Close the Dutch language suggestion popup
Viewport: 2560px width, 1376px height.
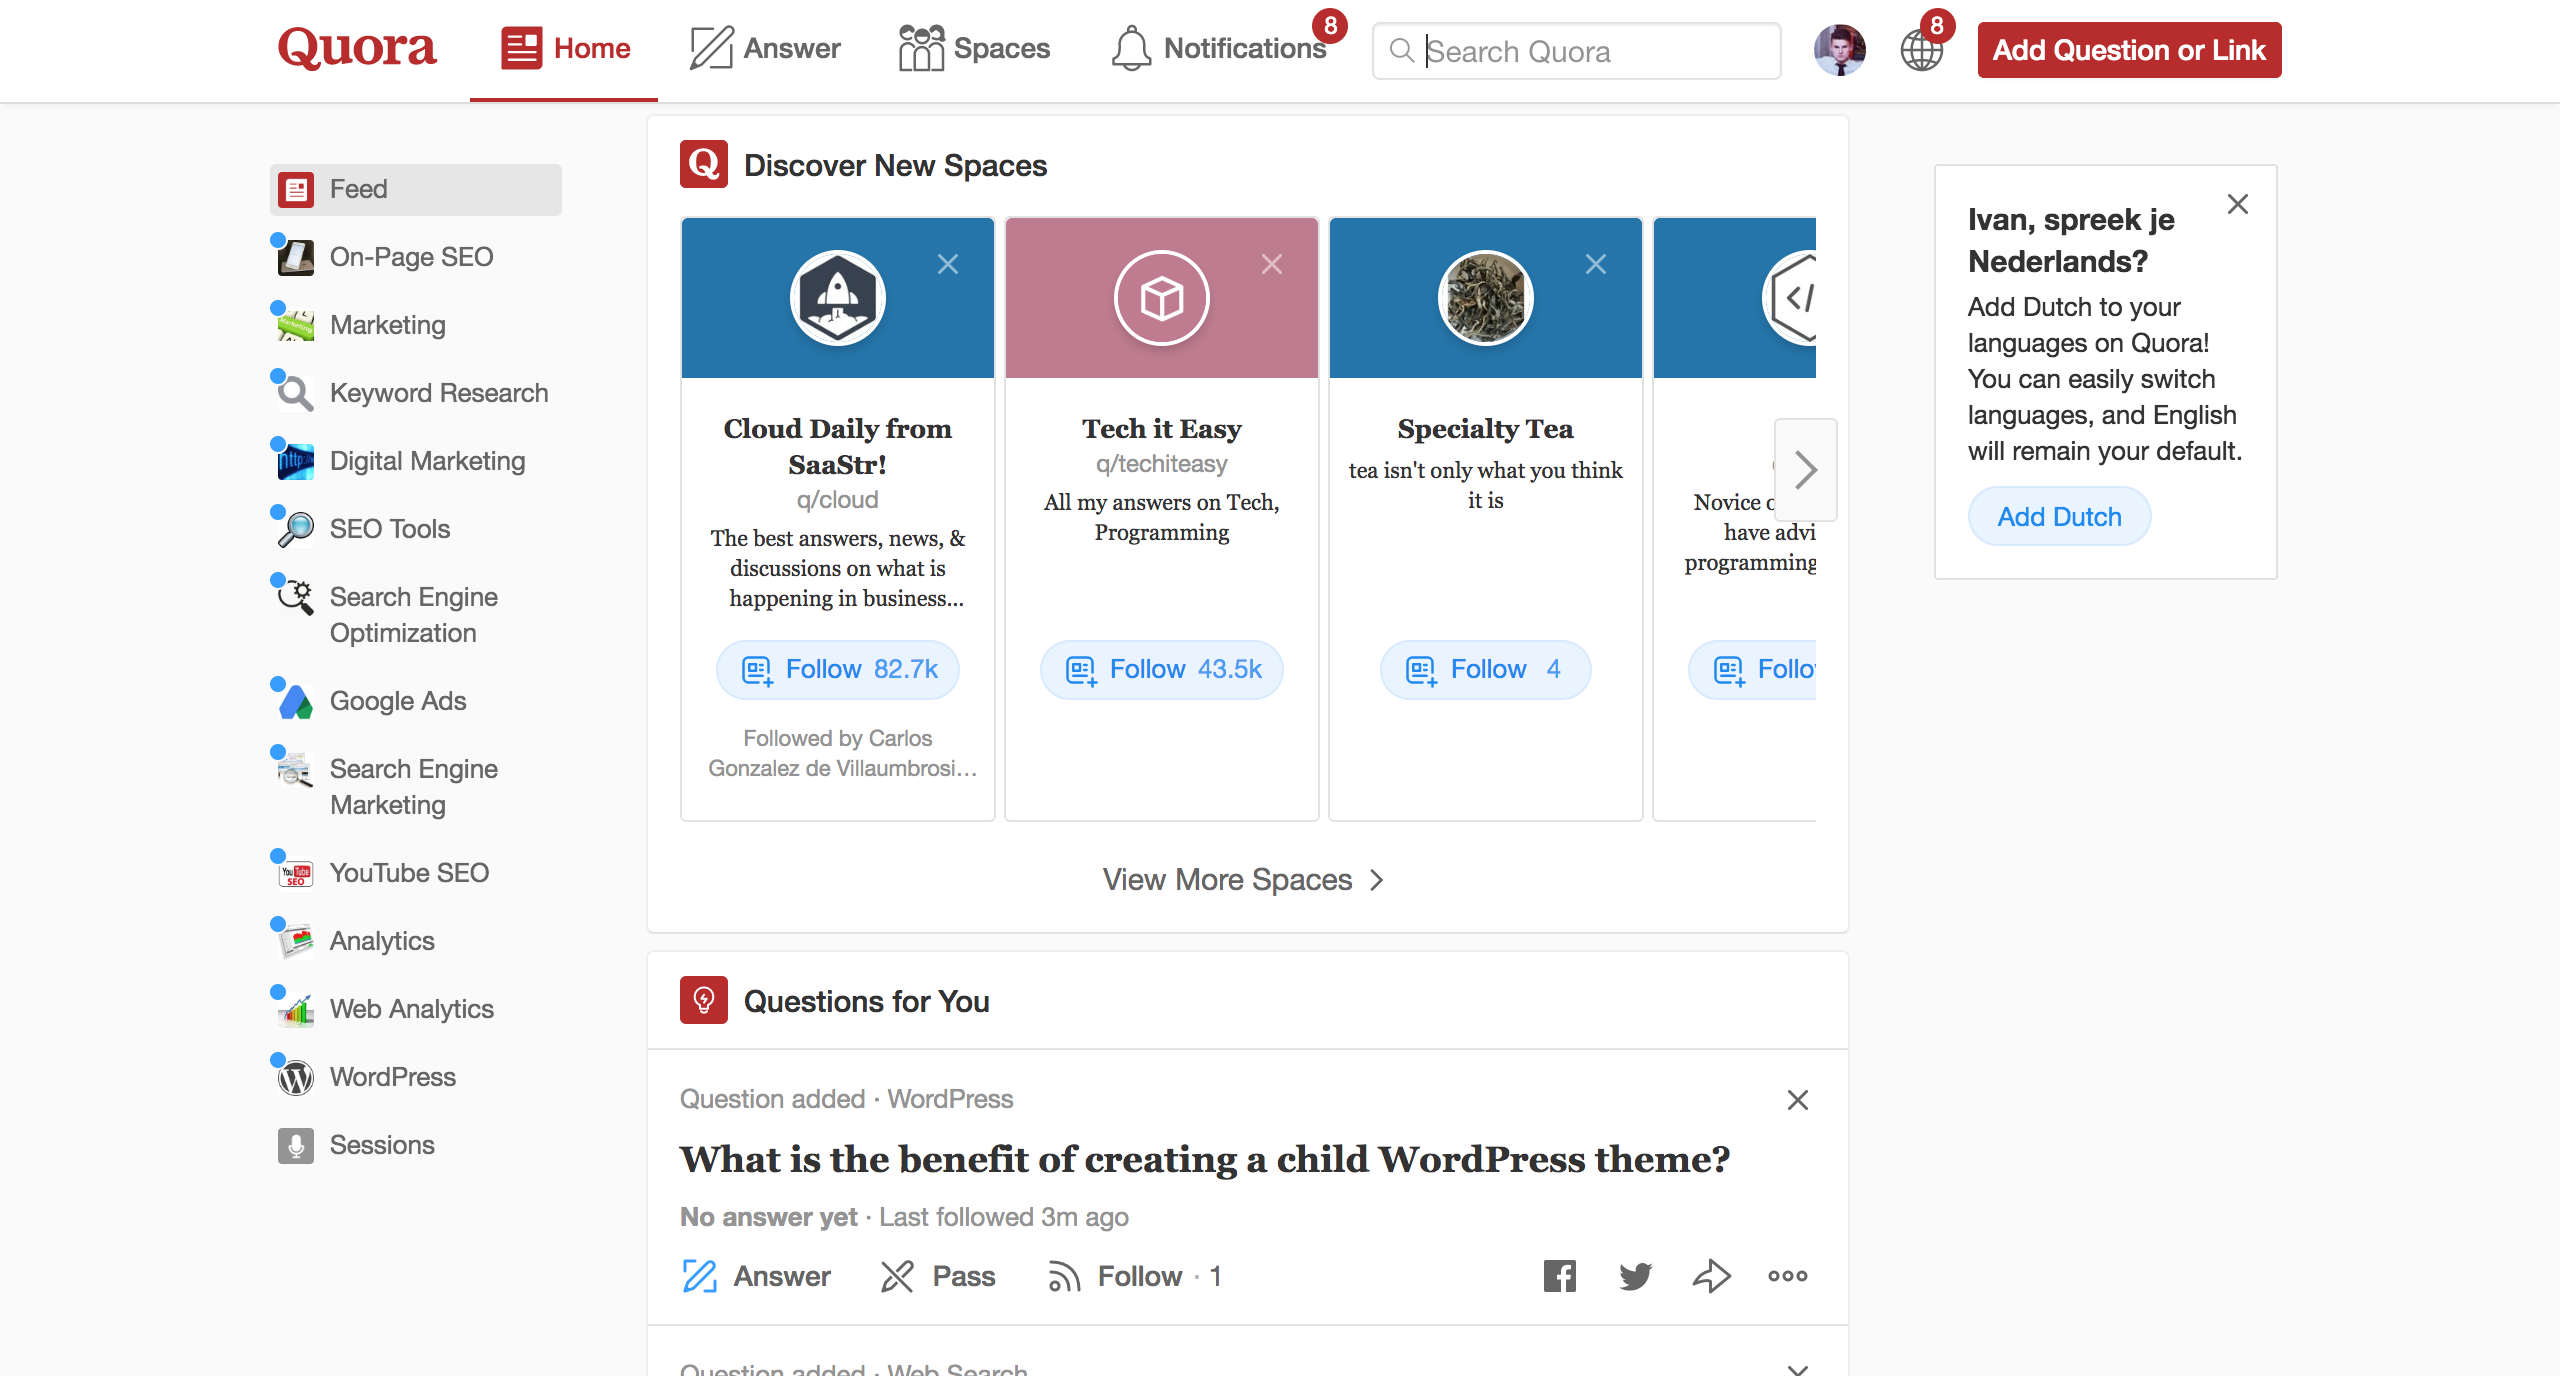pyautogui.click(x=2238, y=203)
